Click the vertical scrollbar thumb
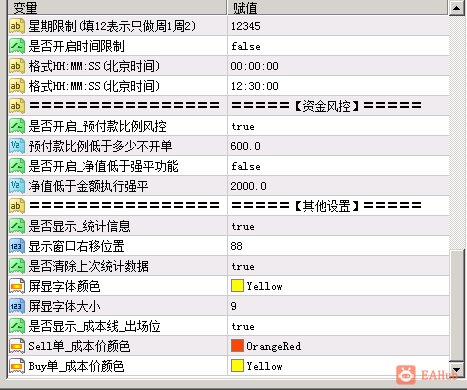Viewport: 467px width, 390px height. click(x=456, y=305)
